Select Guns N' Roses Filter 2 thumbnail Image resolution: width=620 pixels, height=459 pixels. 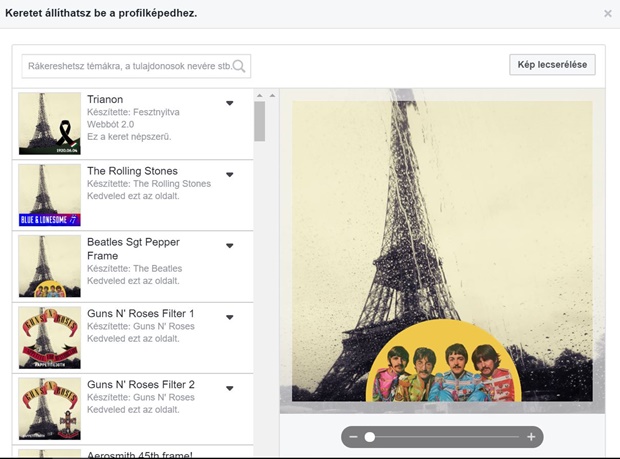[x=50, y=409]
